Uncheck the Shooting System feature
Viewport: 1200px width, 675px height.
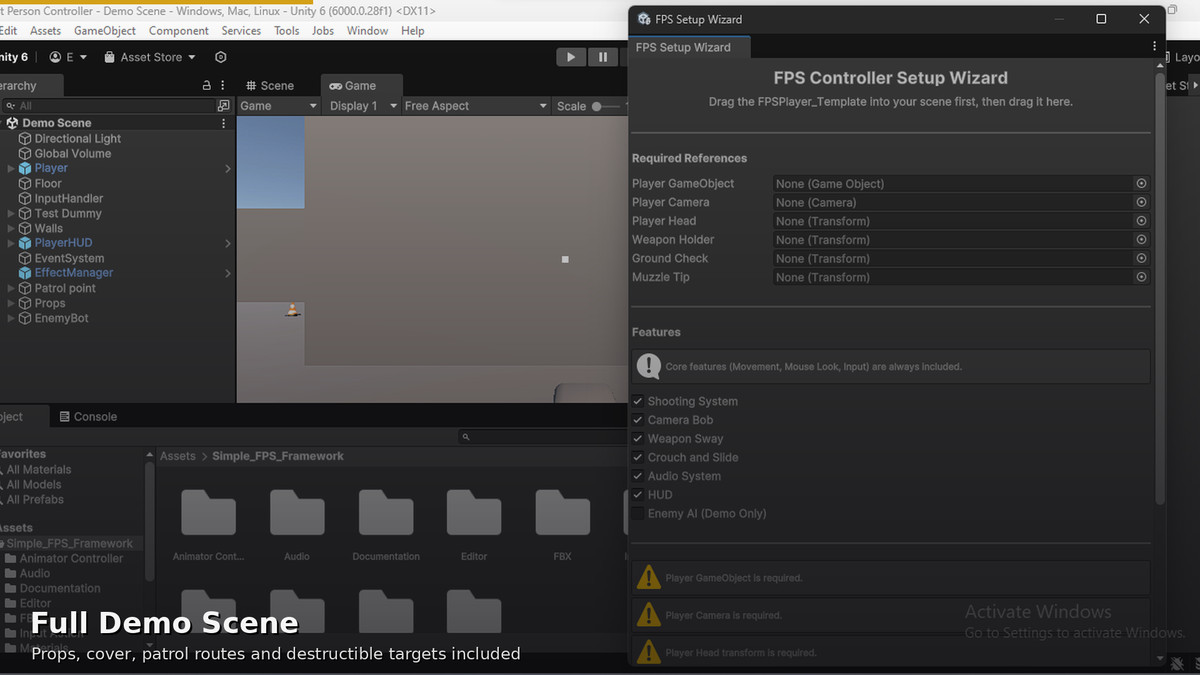(x=638, y=401)
